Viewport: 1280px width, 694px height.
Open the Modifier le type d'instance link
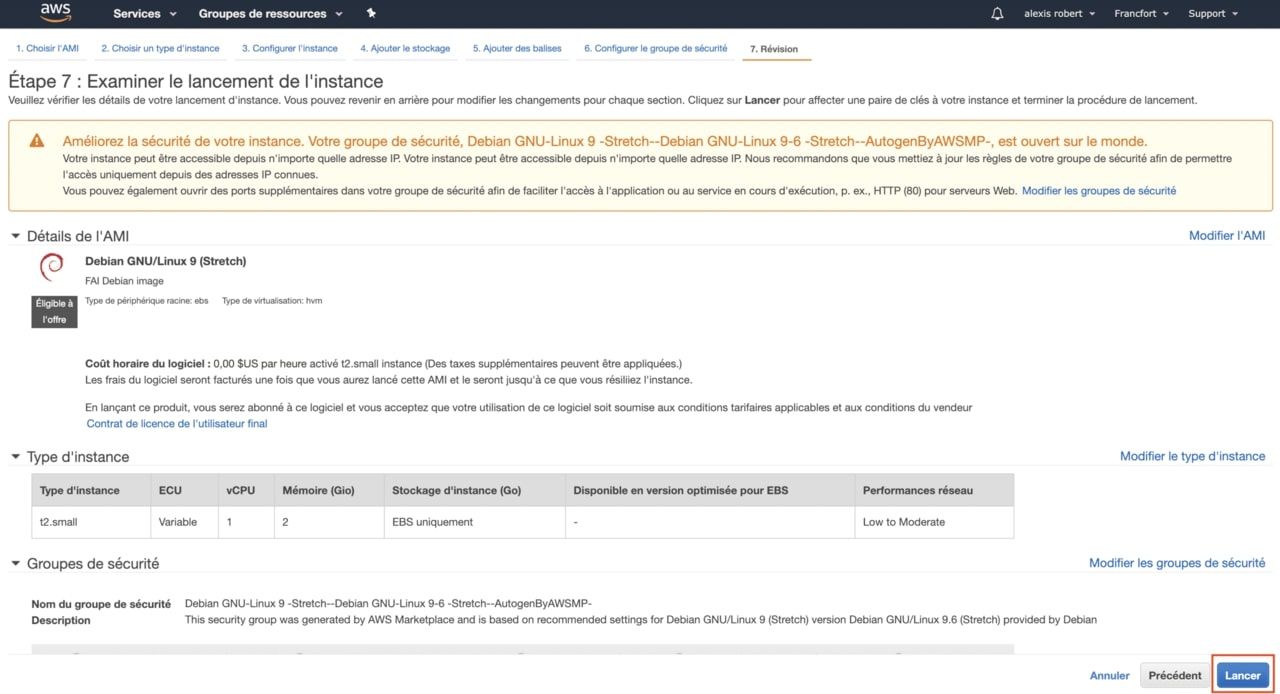click(x=1192, y=456)
